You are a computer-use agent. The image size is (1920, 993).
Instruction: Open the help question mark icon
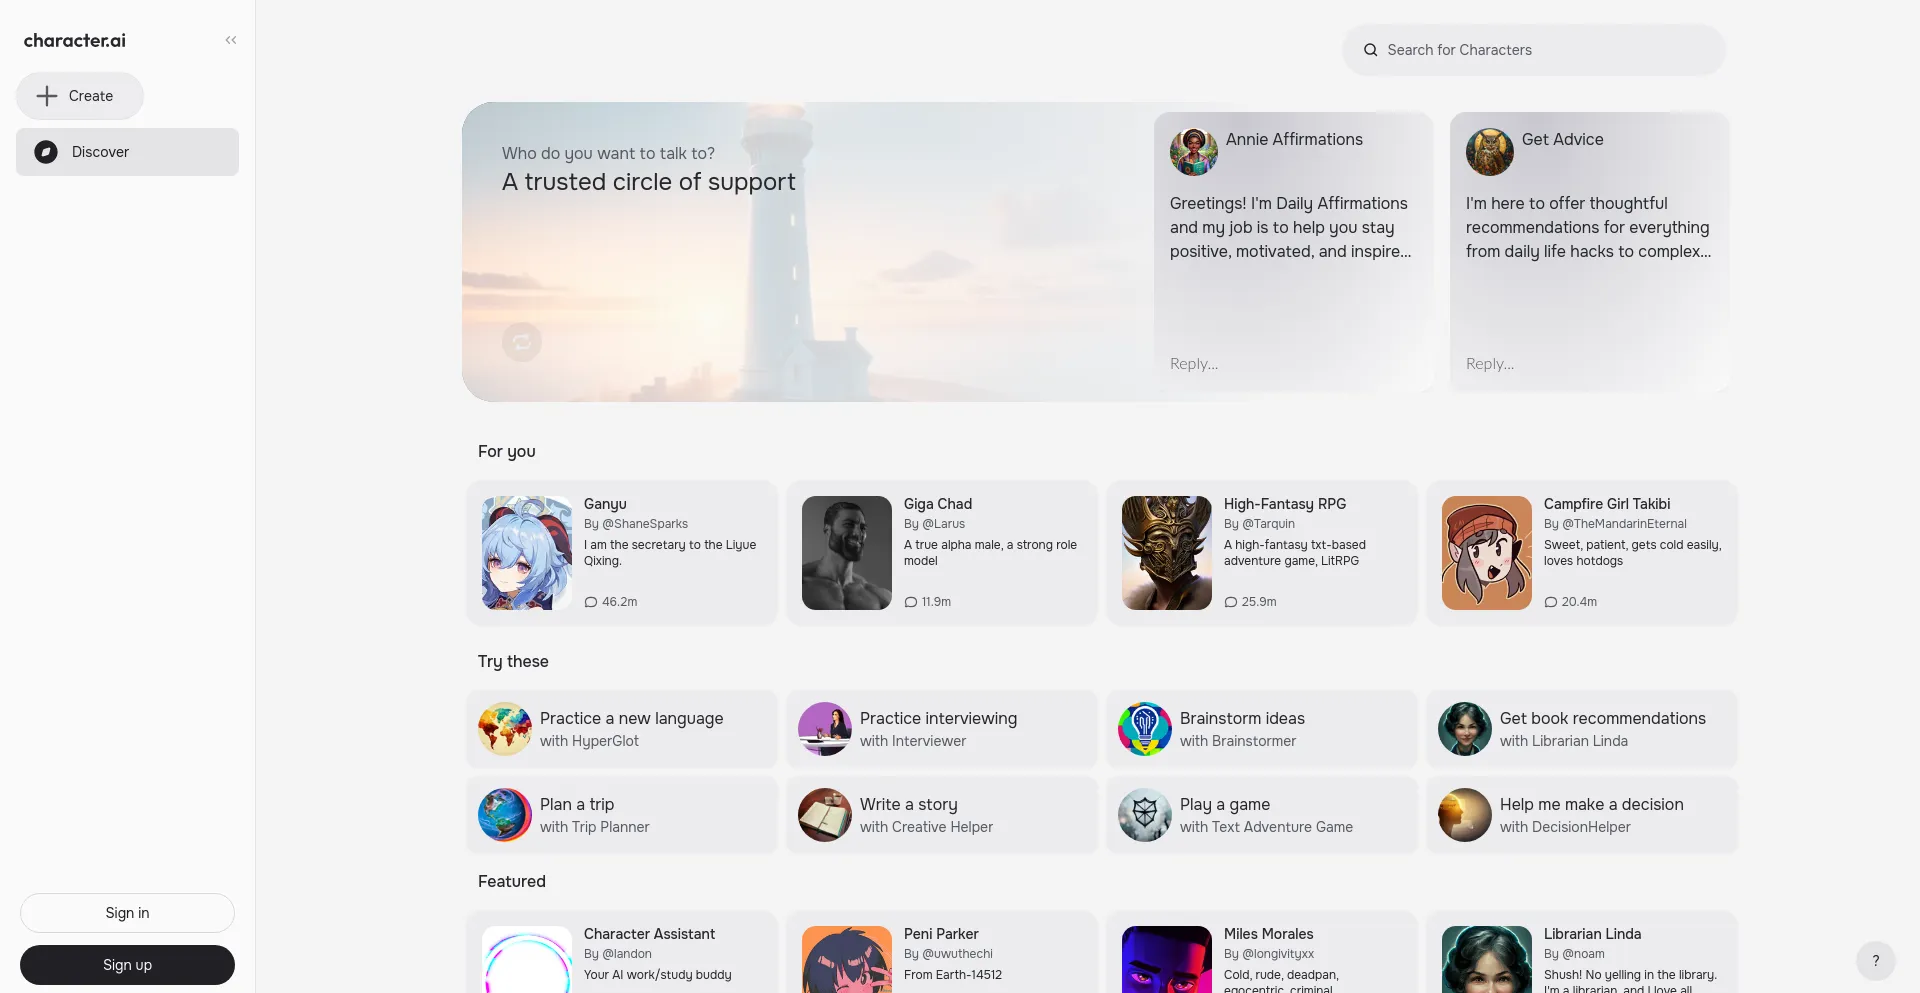[x=1875, y=960]
